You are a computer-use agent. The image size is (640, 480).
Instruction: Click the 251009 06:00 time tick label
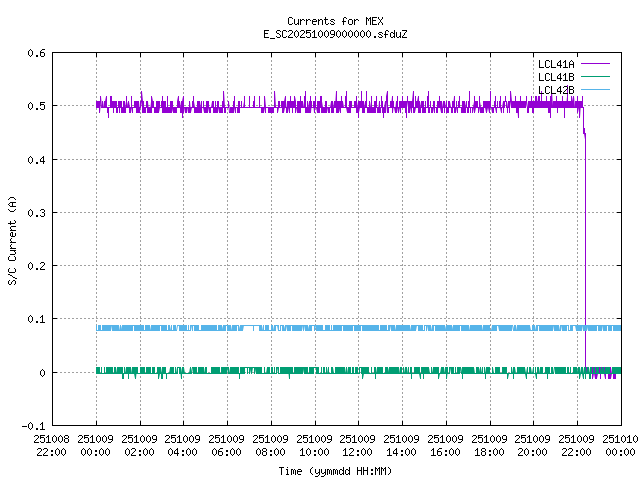(x=226, y=444)
